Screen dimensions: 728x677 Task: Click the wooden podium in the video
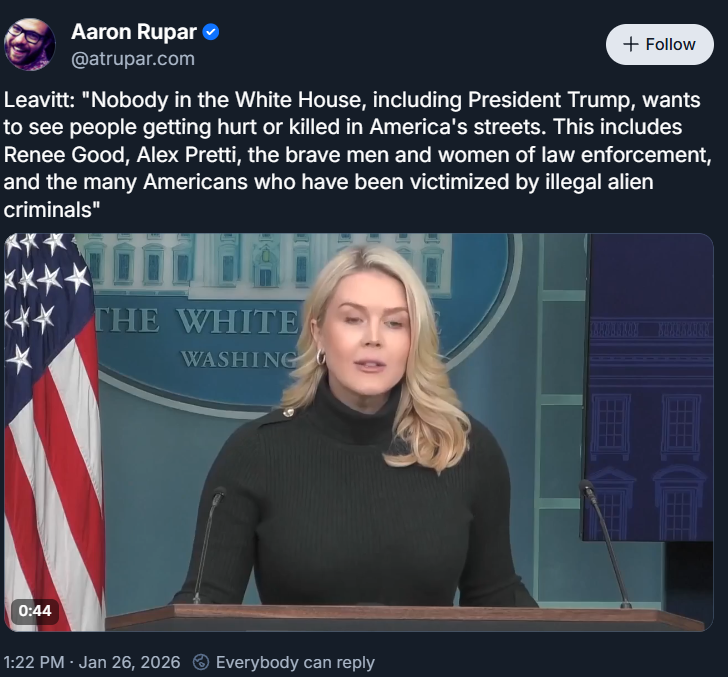pyautogui.click(x=404, y=618)
